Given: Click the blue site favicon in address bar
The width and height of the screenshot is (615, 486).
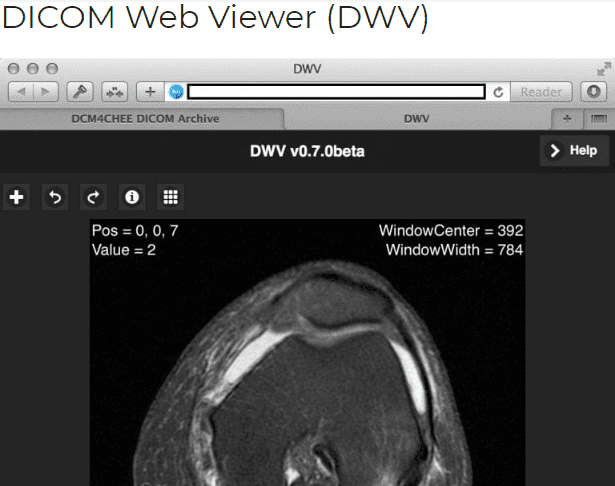Looking at the screenshot, I should pos(176,92).
